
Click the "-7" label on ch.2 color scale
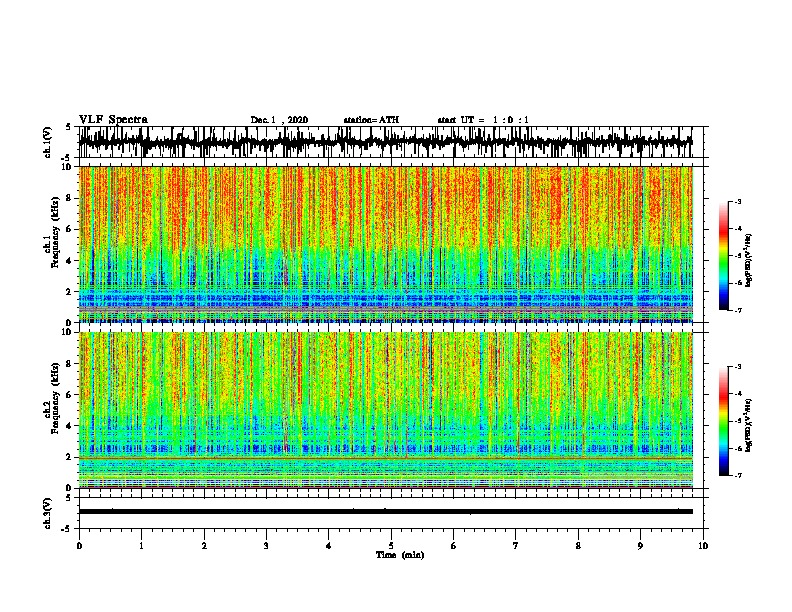(x=737, y=475)
